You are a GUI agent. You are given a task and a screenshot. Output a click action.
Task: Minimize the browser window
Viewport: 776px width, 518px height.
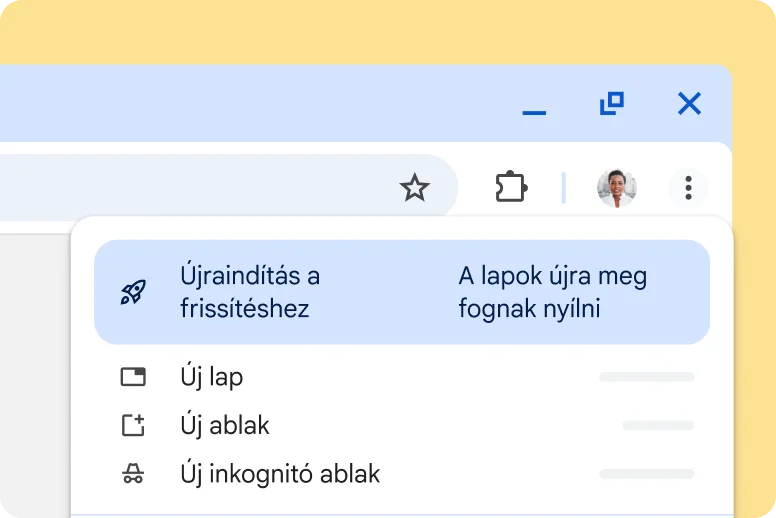coord(534,105)
